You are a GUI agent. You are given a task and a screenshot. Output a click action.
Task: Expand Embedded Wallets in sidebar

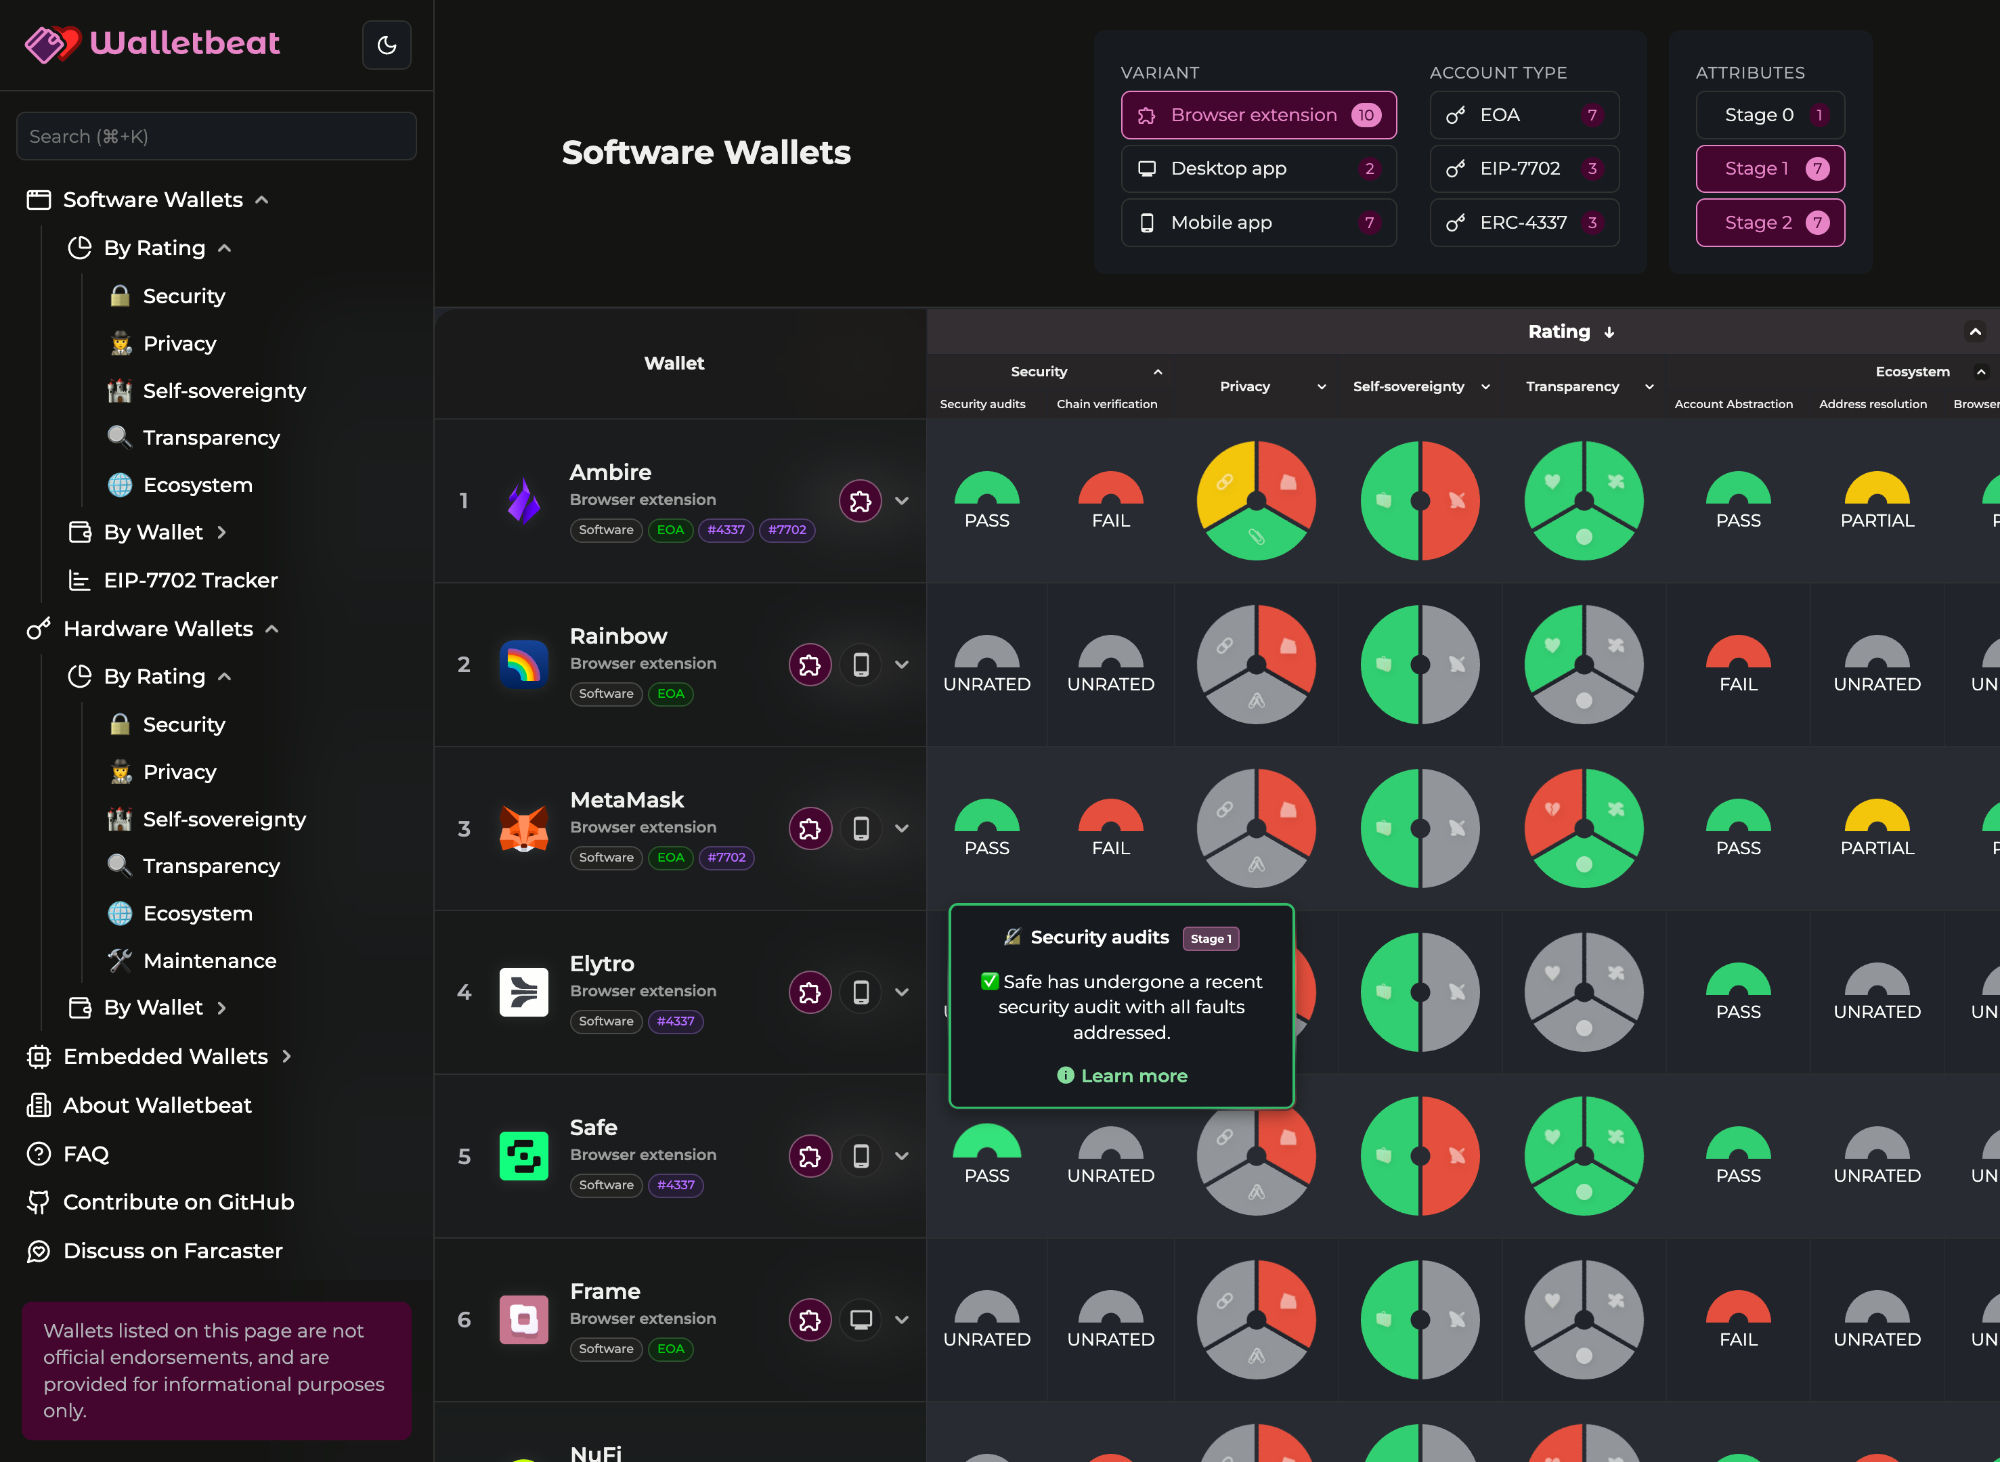[286, 1056]
